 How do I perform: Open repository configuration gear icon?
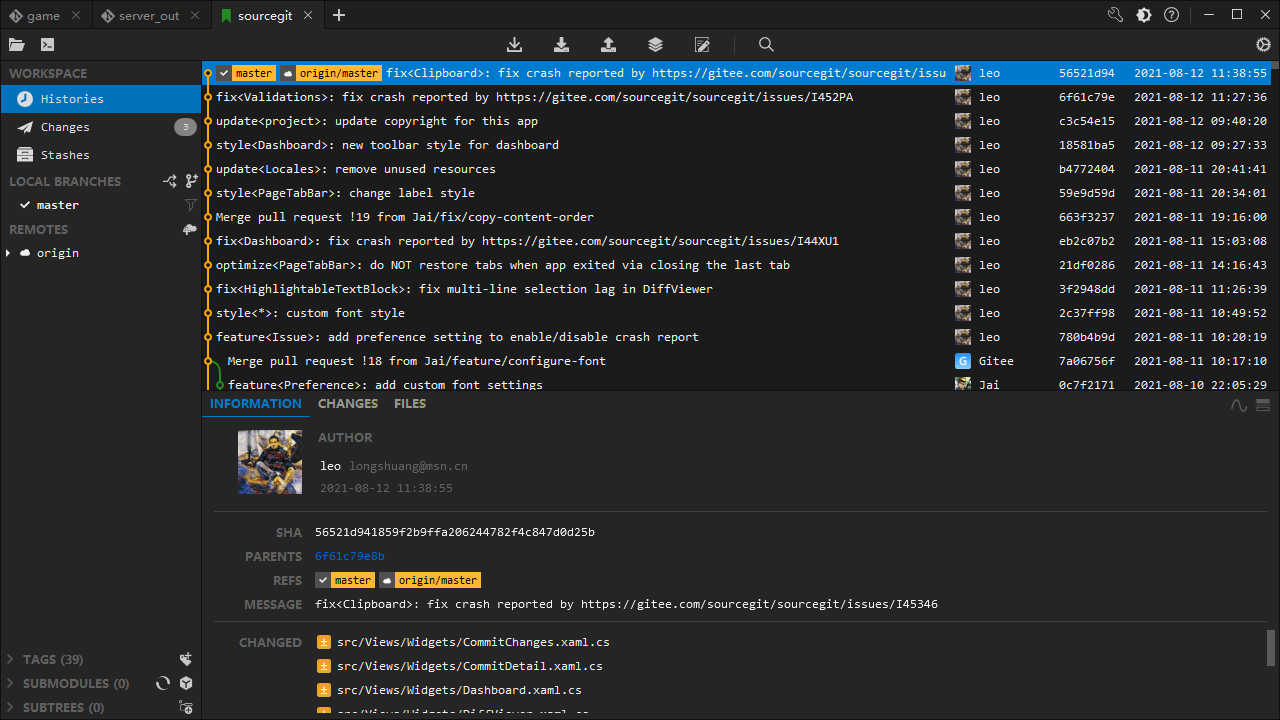click(1263, 44)
